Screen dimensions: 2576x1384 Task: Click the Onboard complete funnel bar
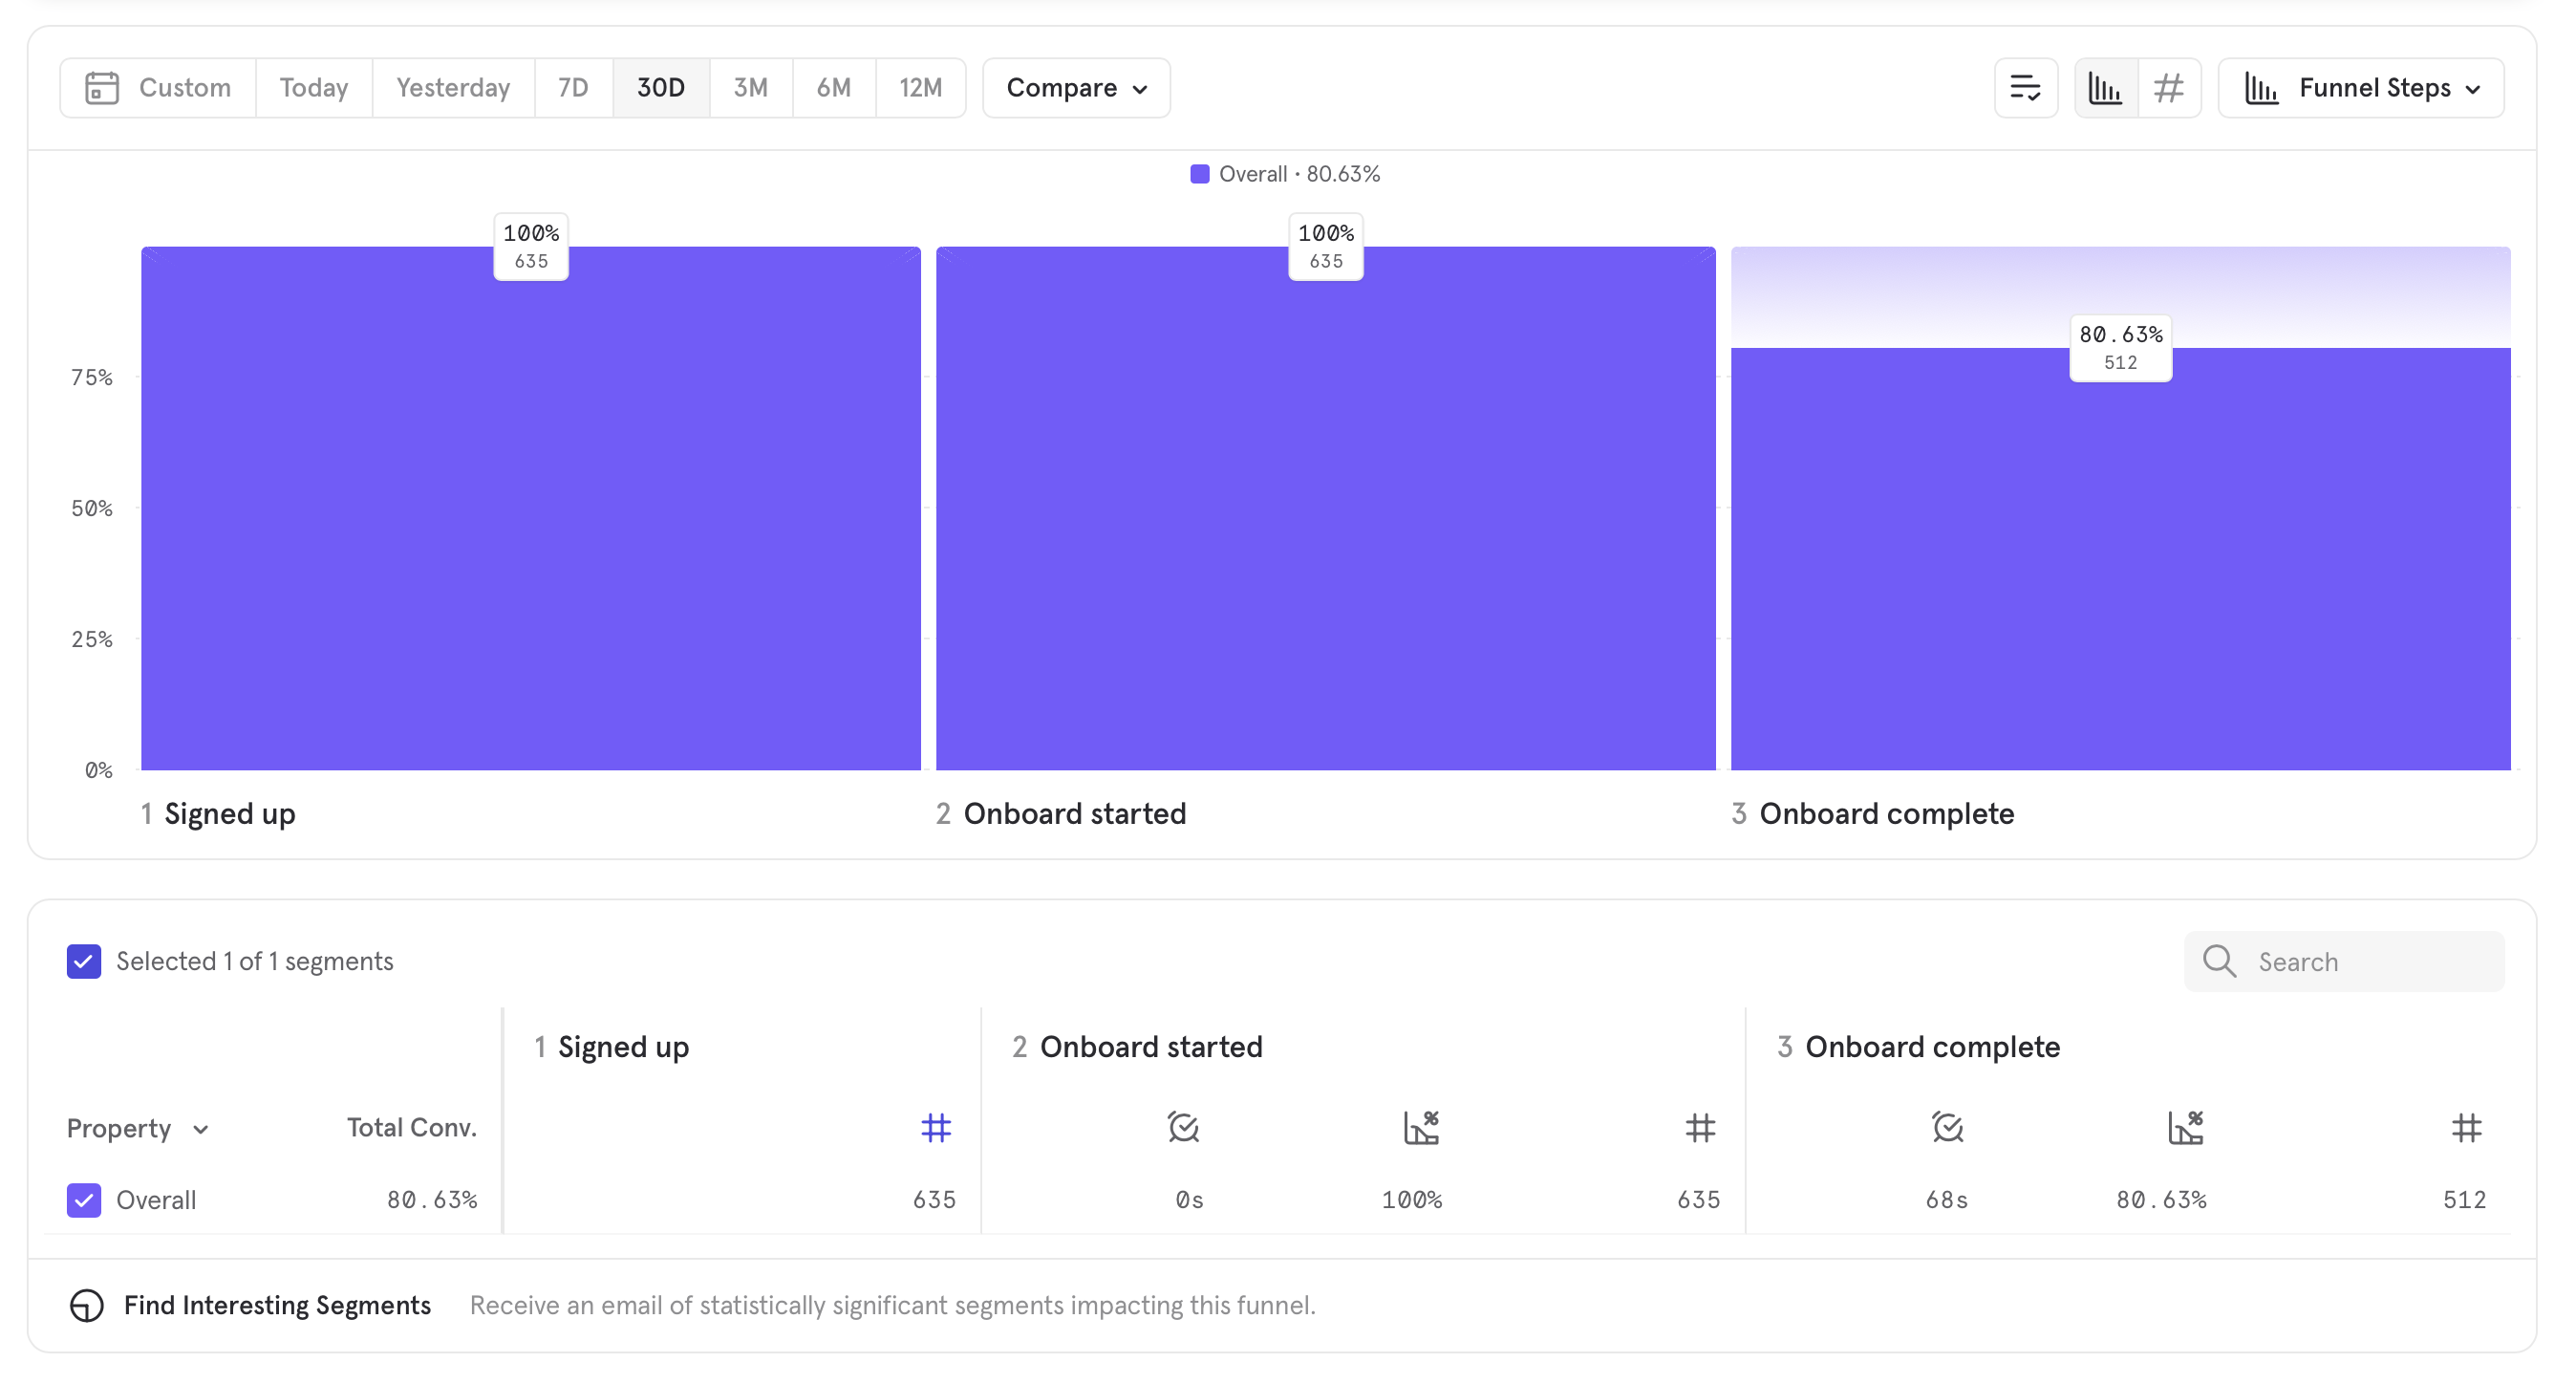2120,559
